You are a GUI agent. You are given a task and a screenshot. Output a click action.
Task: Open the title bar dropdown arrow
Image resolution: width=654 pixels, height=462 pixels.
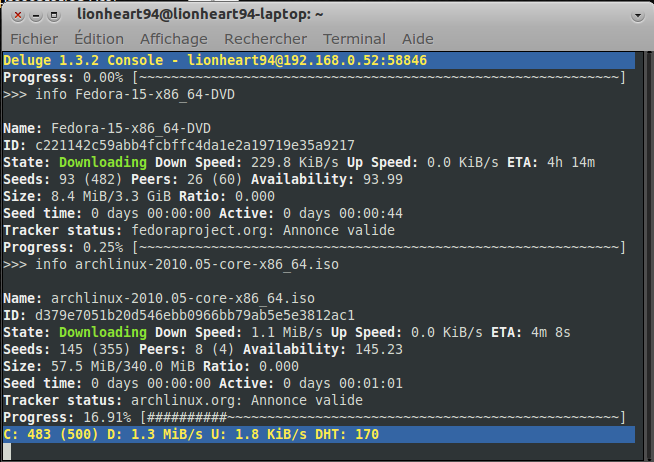pyautogui.click(x=637, y=16)
